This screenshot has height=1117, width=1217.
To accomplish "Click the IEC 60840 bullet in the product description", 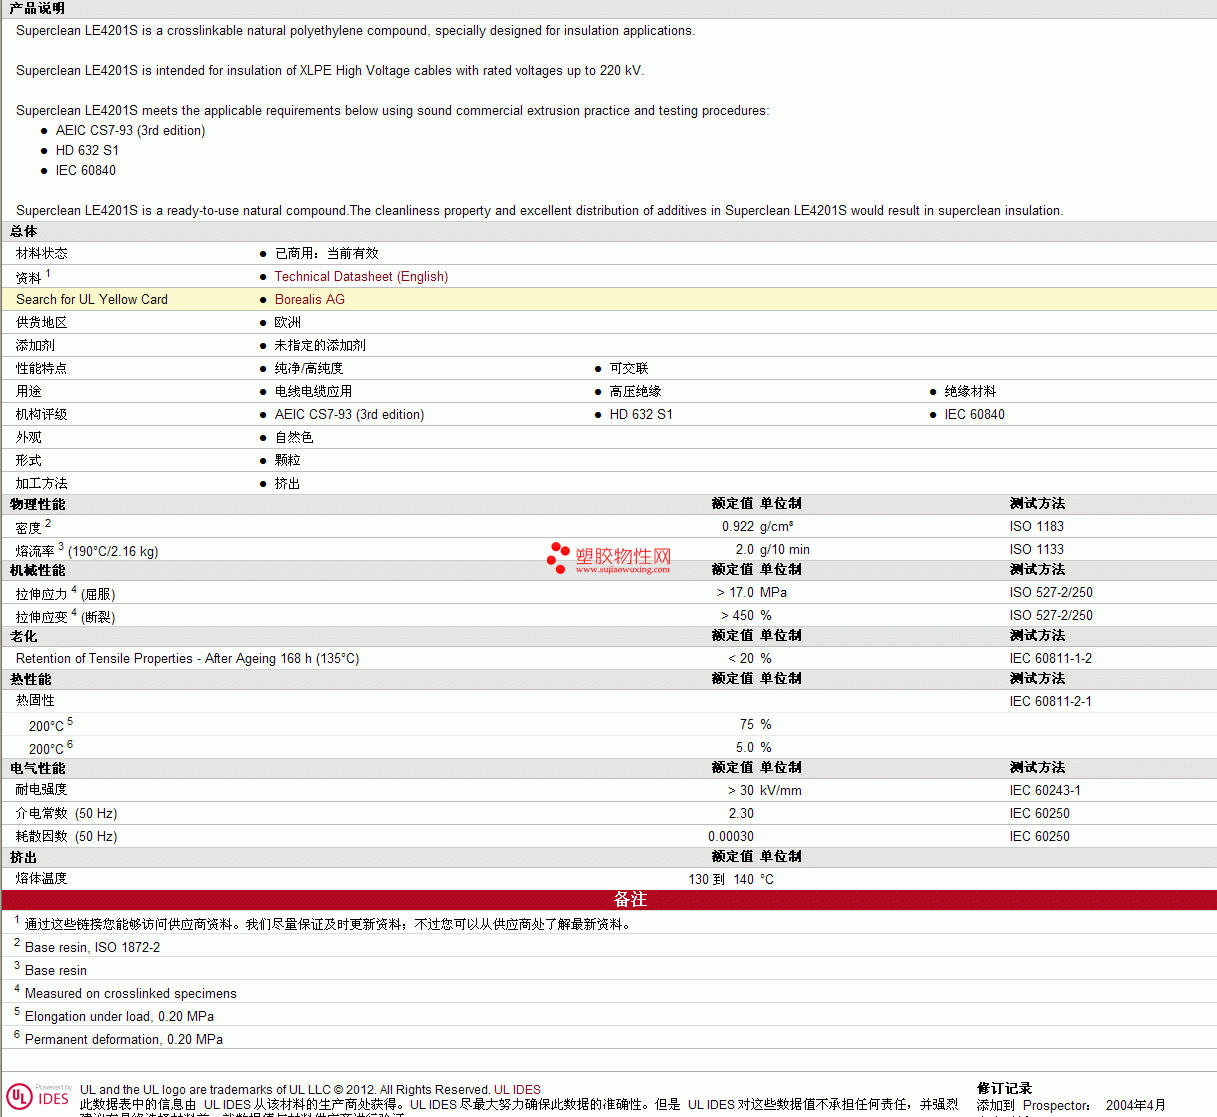I will (86, 171).
